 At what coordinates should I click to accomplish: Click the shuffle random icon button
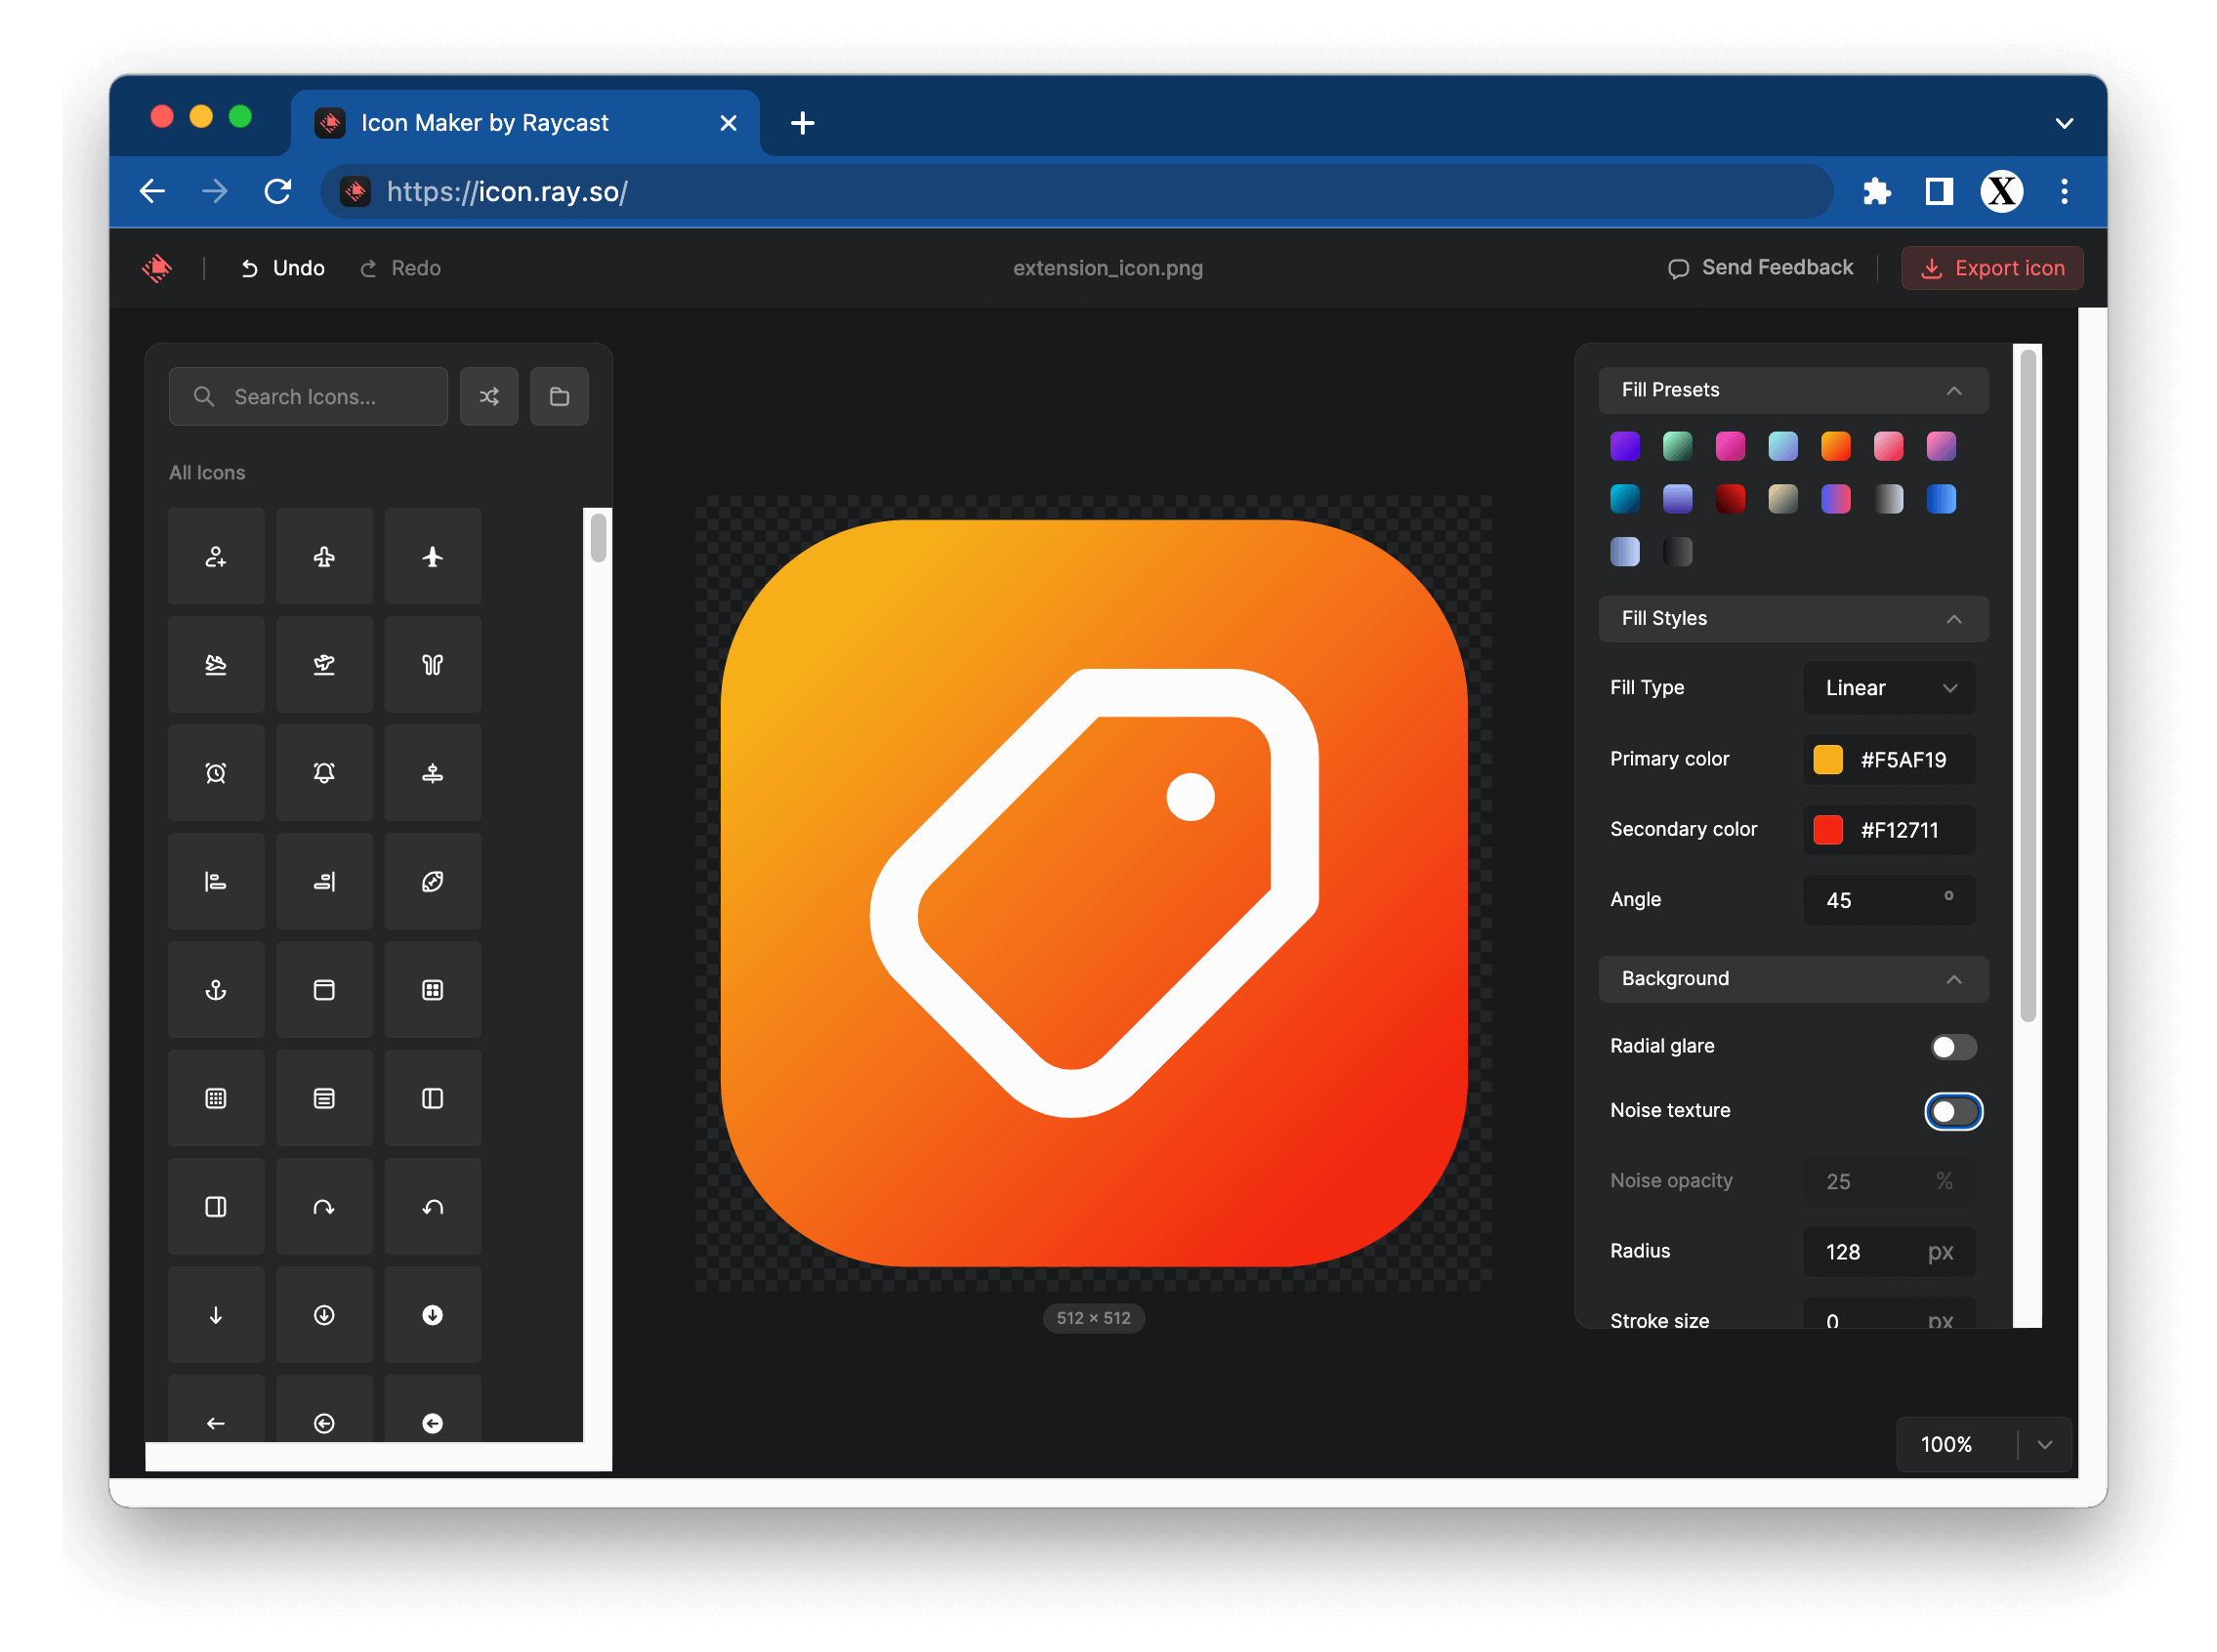(489, 397)
